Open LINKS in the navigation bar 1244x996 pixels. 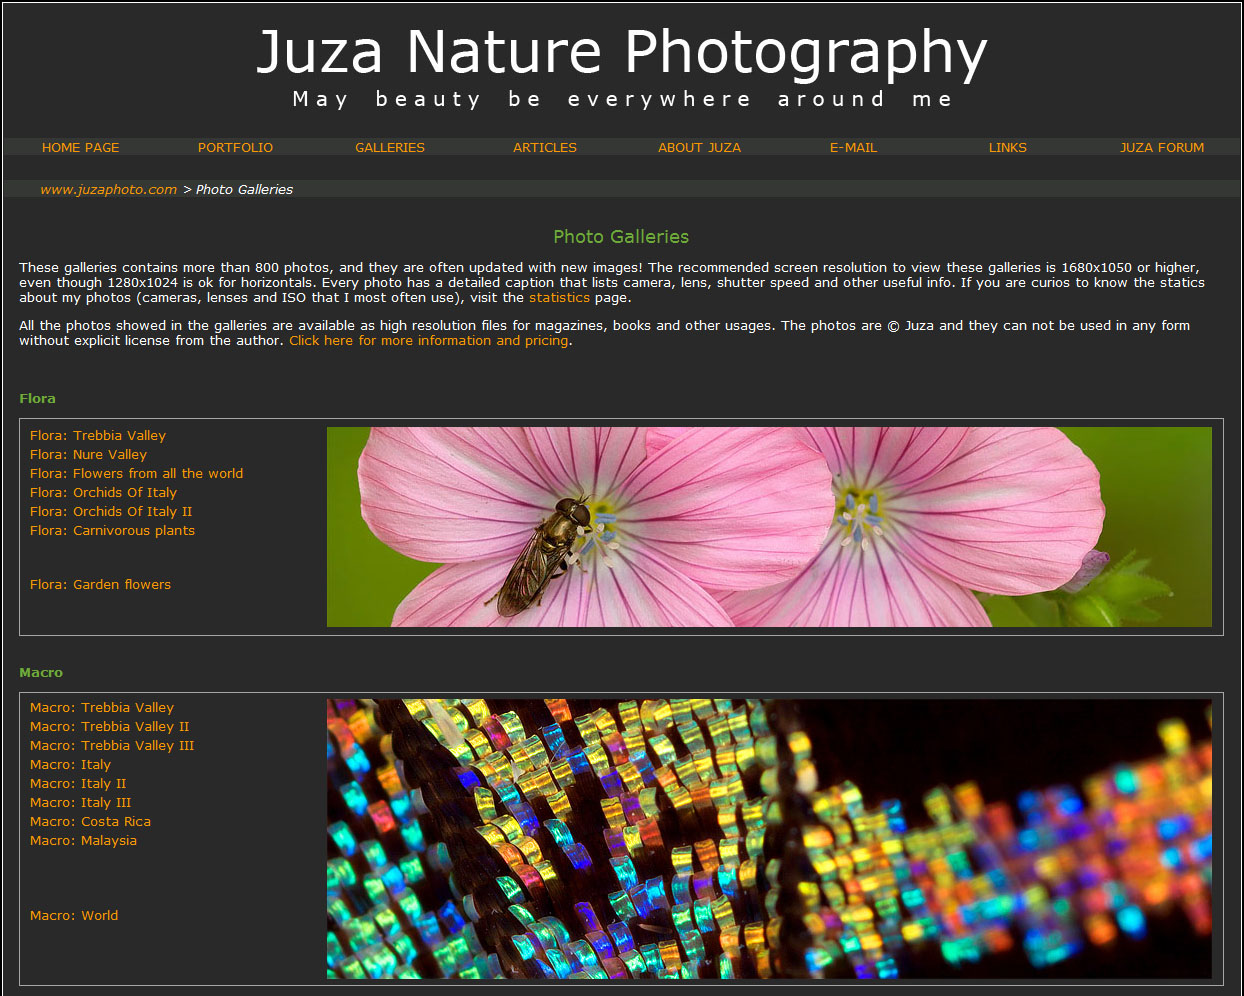coord(1007,147)
